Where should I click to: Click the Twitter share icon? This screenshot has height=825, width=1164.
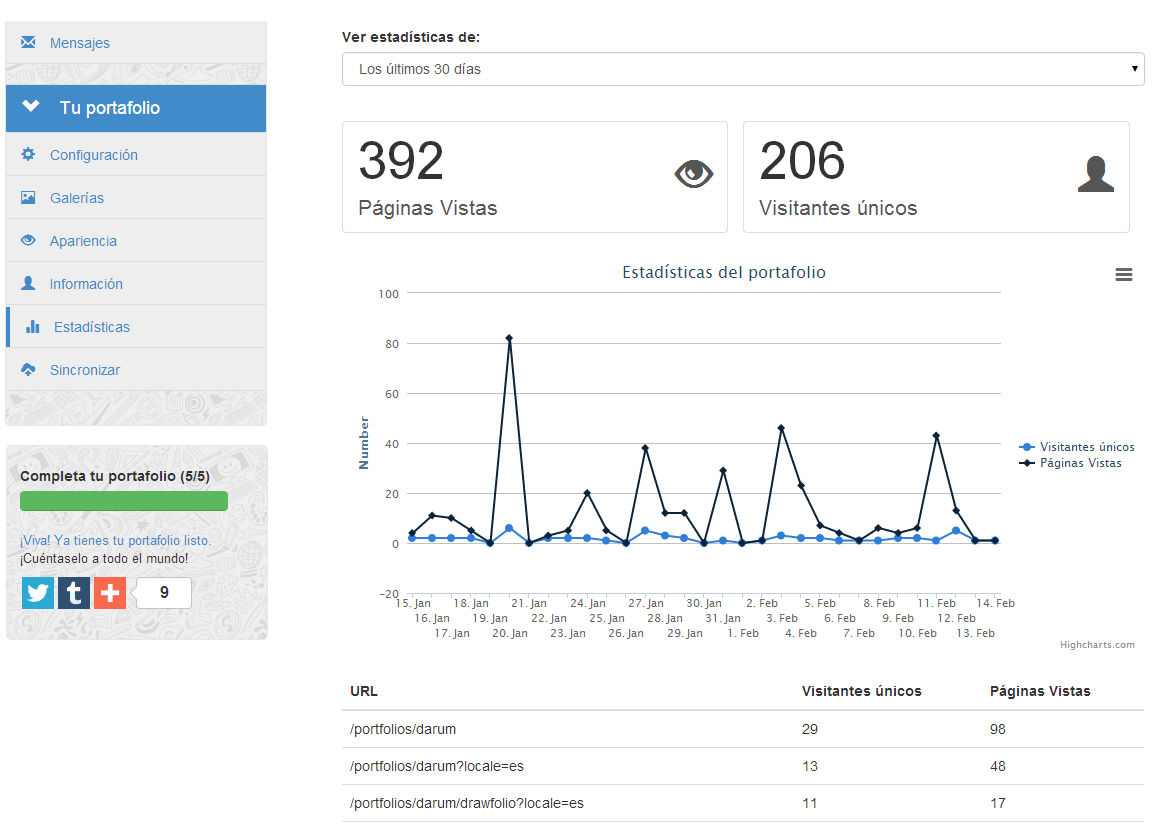(38, 593)
